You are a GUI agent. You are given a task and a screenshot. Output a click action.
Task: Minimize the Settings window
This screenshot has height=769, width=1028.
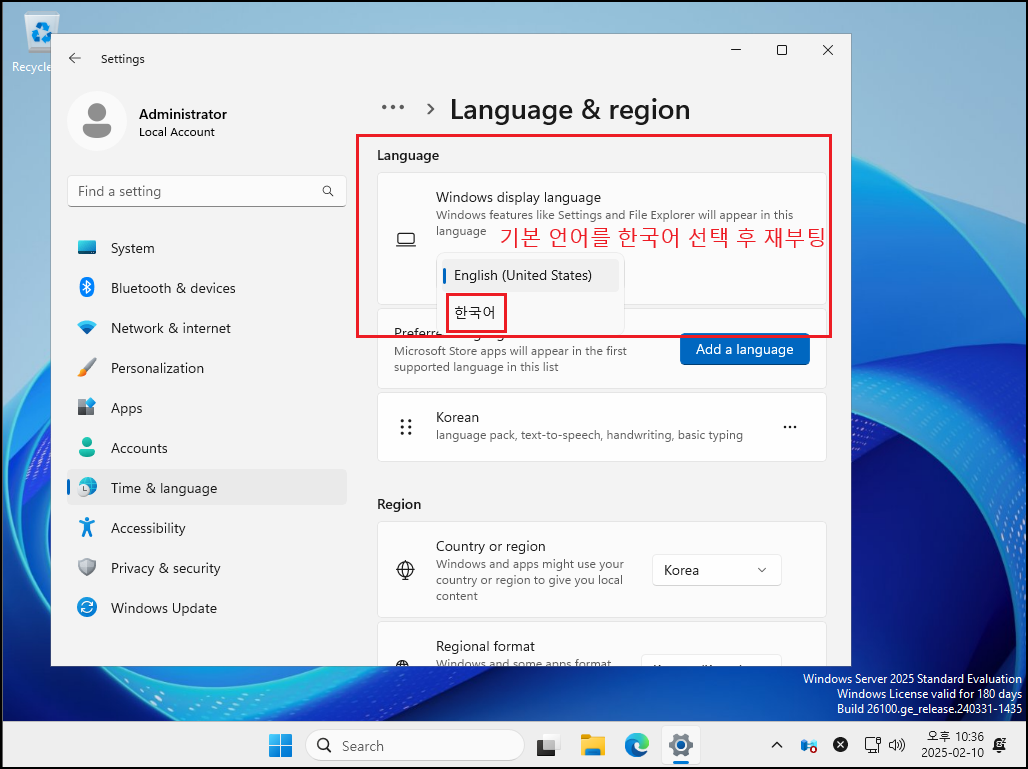736,50
